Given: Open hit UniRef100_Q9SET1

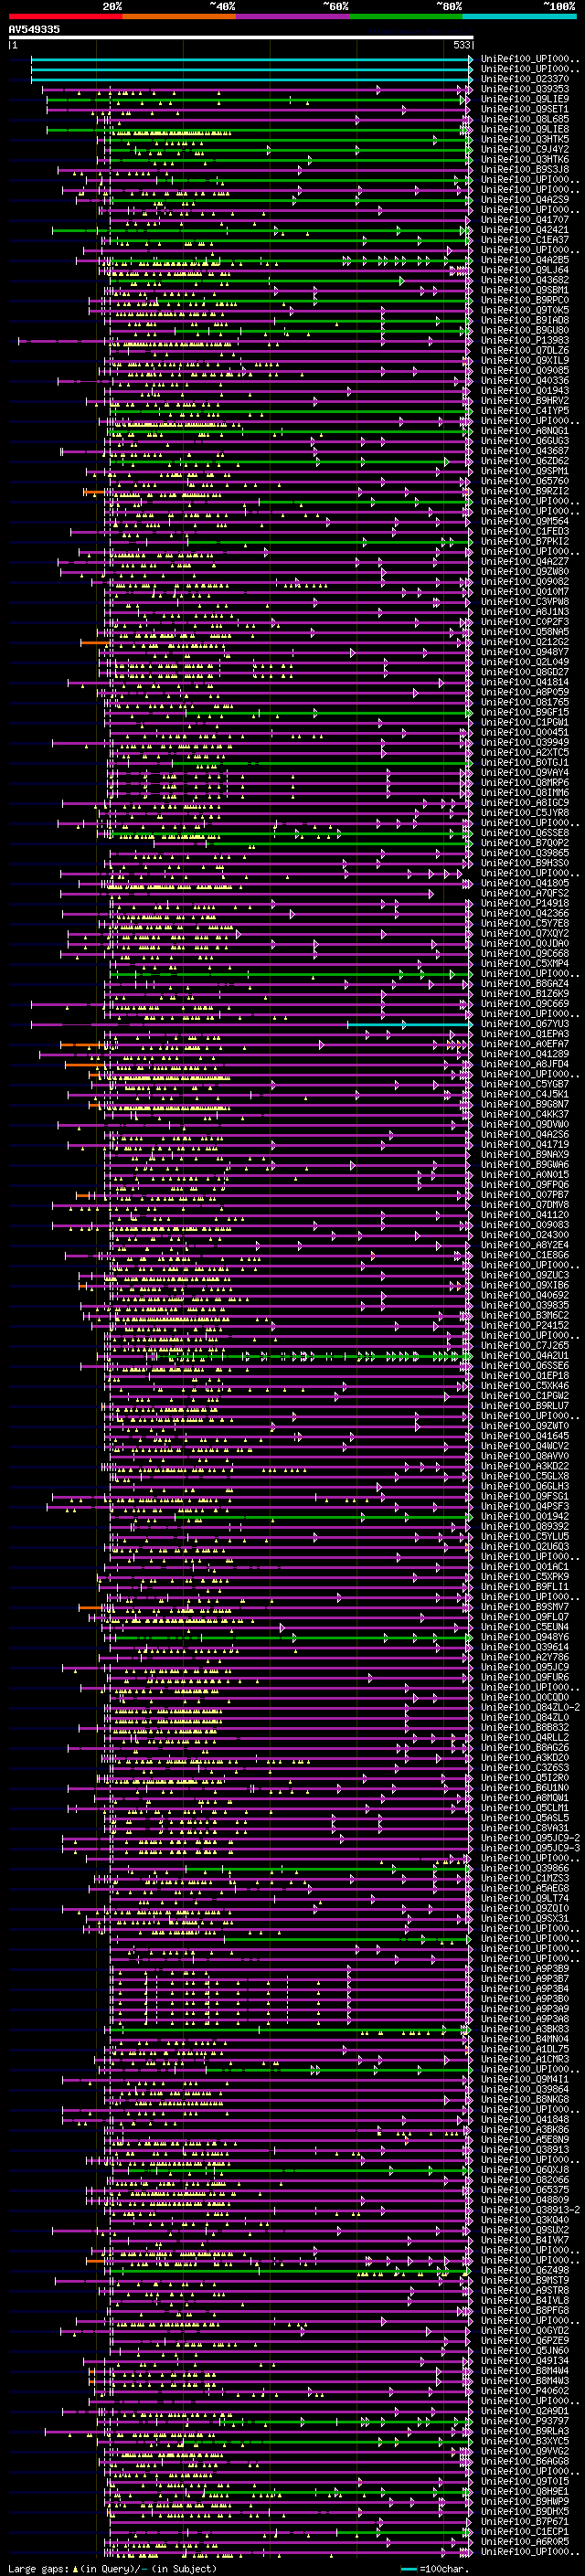Looking at the screenshot, I should click(525, 109).
